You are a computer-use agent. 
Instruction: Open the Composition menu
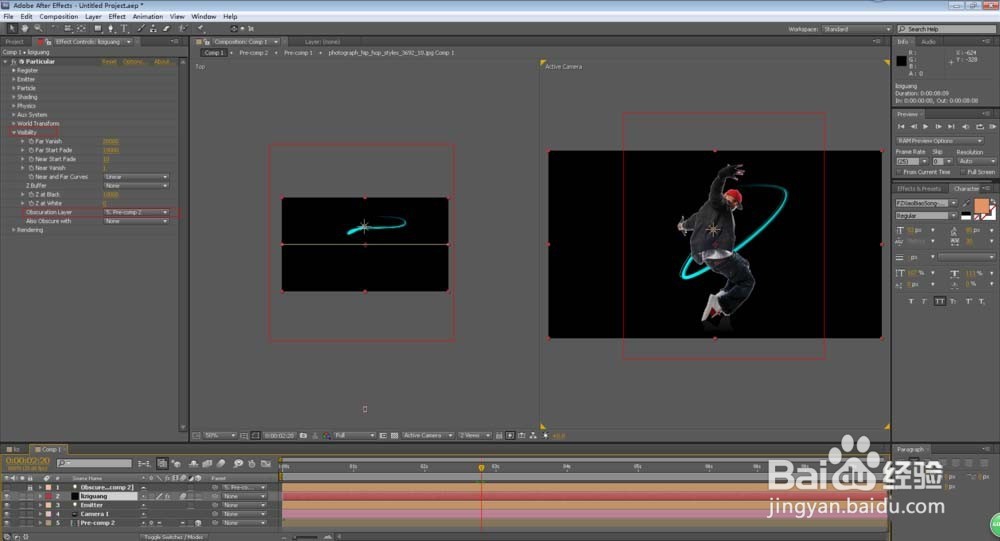tap(59, 16)
